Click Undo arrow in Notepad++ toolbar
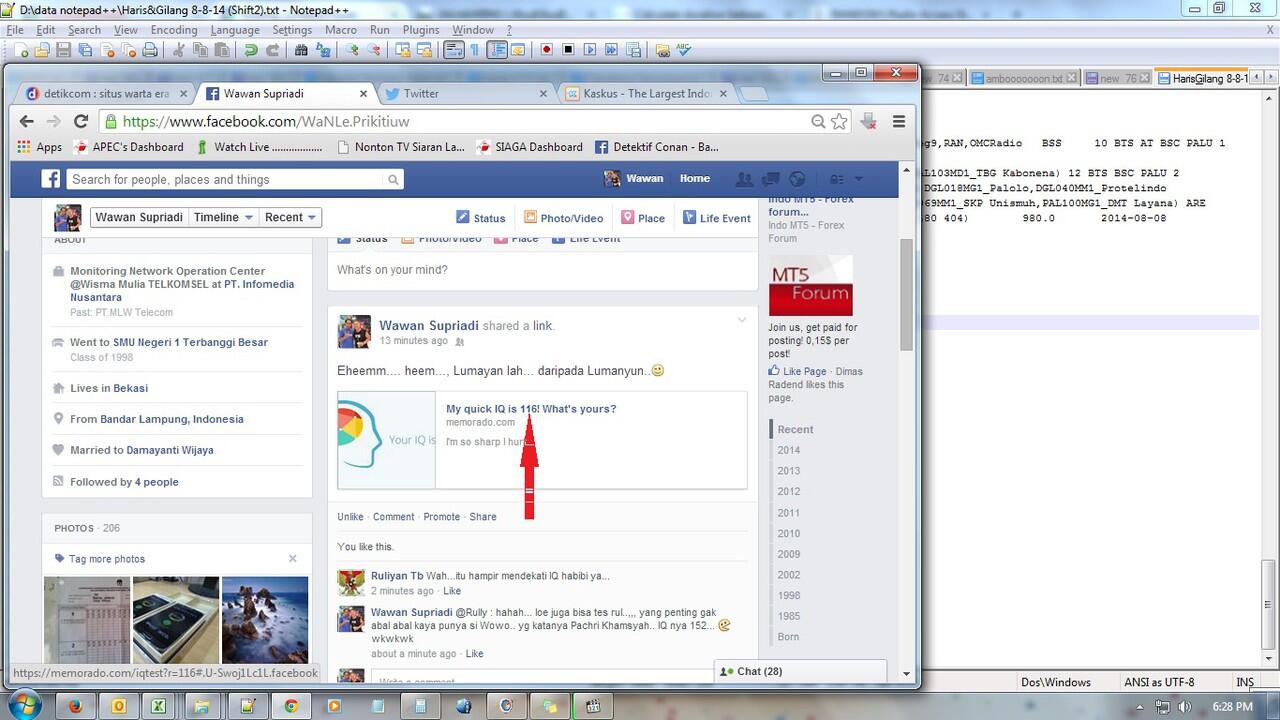Viewport: 1280px width, 720px height. coord(250,49)
